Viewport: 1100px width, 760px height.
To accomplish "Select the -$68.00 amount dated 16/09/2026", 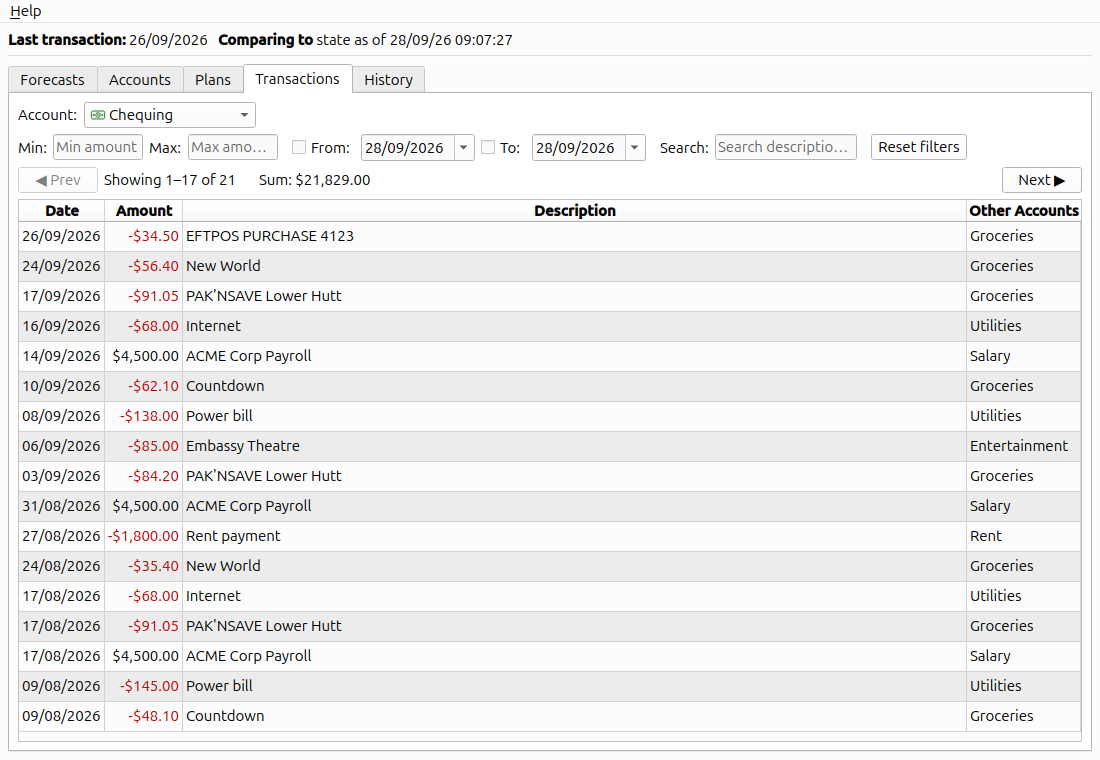I will click(x=144, y=326).
